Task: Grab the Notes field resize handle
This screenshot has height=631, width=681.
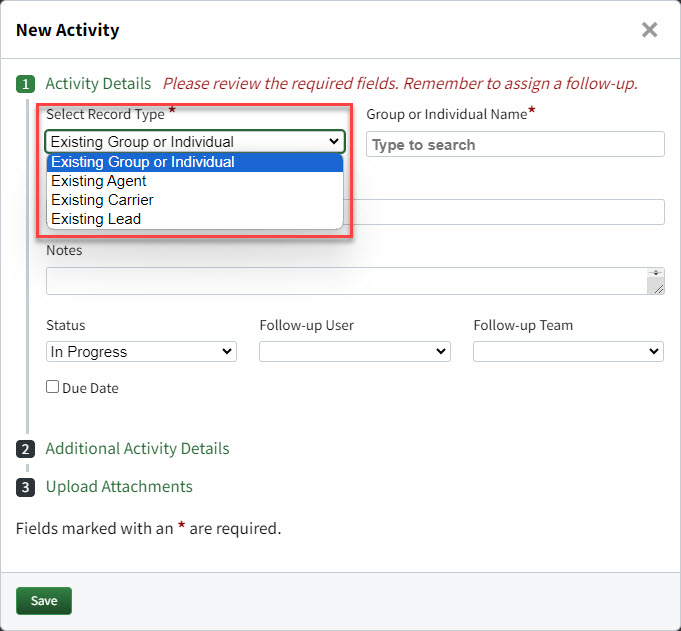Action: [x=659, y=289]
